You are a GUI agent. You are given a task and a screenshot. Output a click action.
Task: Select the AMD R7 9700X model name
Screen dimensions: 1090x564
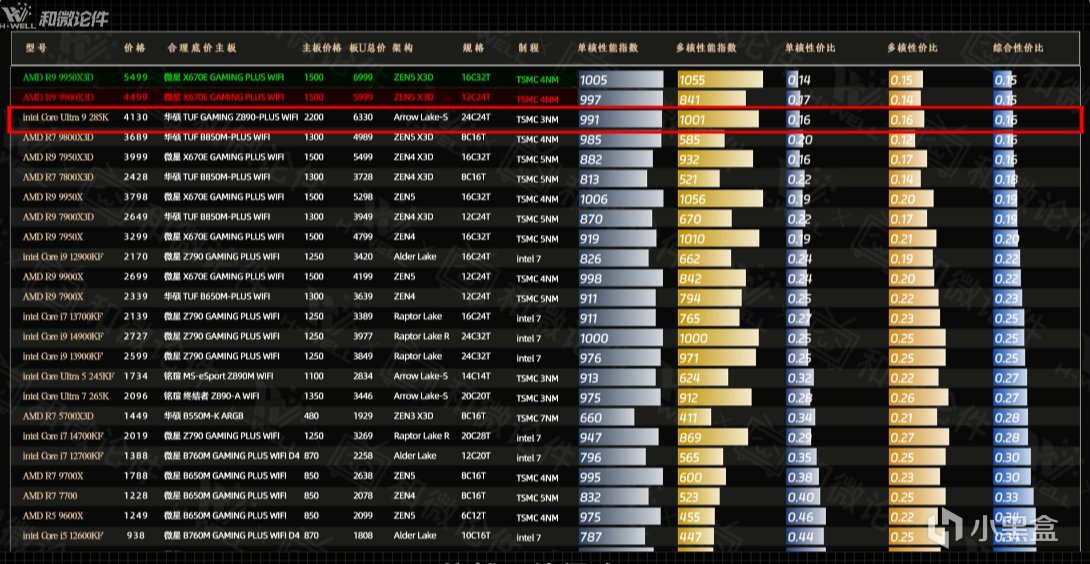coord(53,476)
